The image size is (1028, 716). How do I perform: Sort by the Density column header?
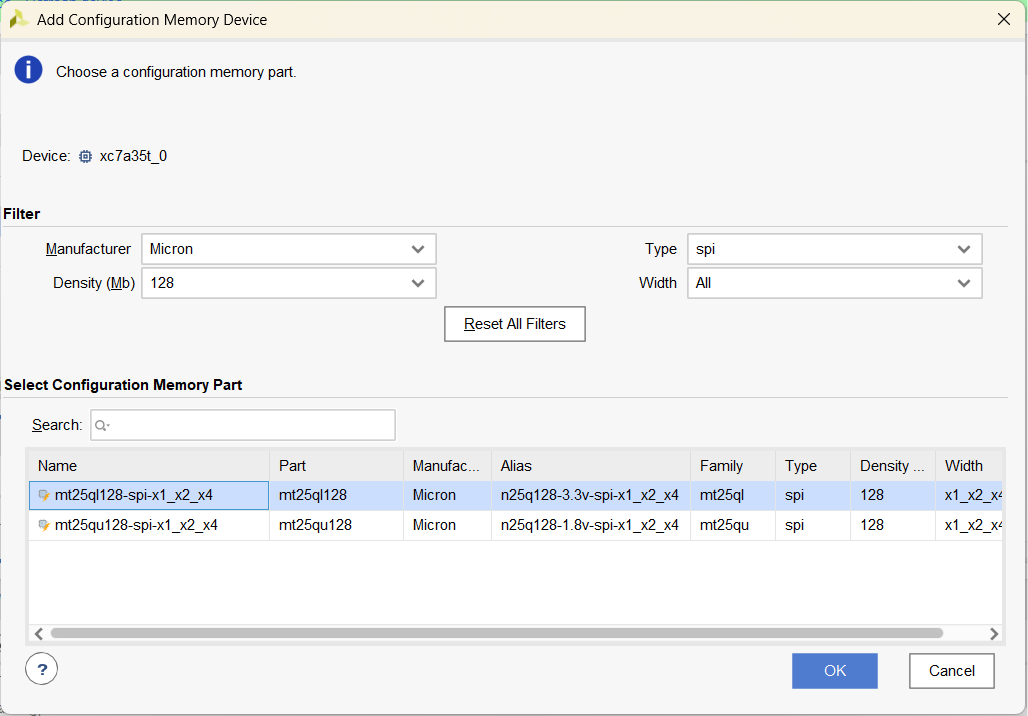pos(893,466)
